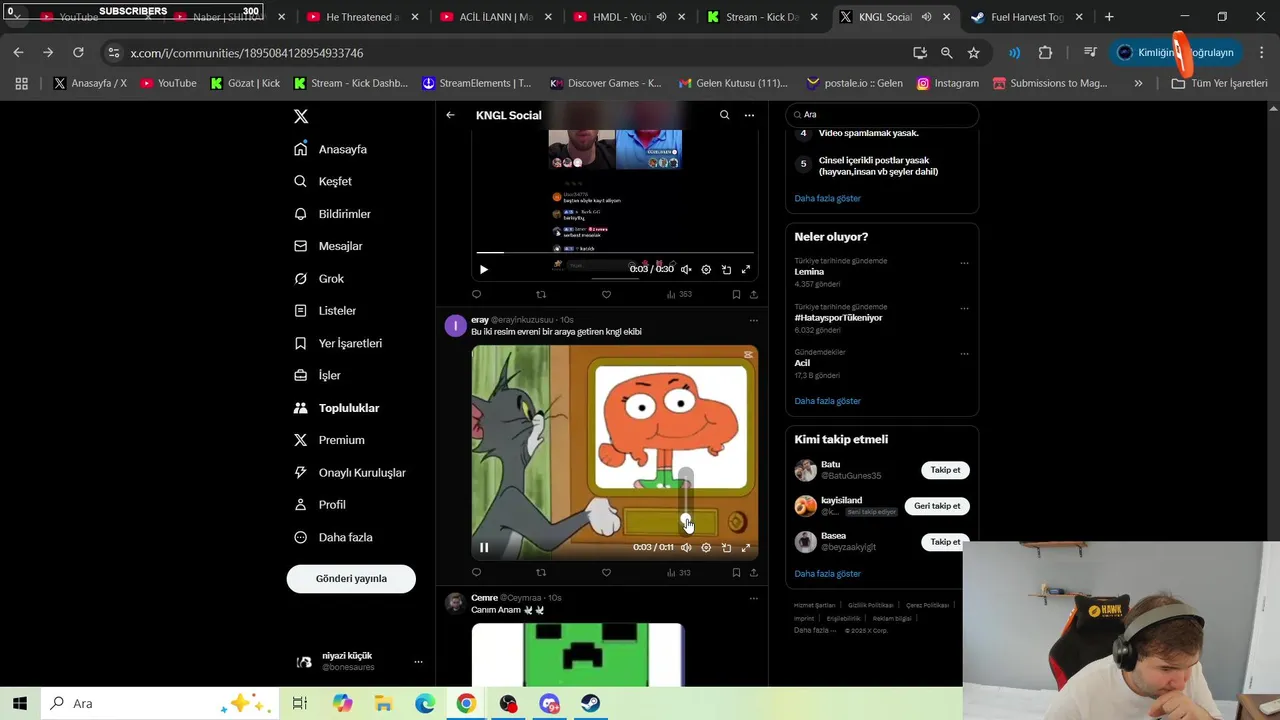Screen dimensions: 1280x720
Task: Open options for Lemina trend
Action: (x=964, y=263)
